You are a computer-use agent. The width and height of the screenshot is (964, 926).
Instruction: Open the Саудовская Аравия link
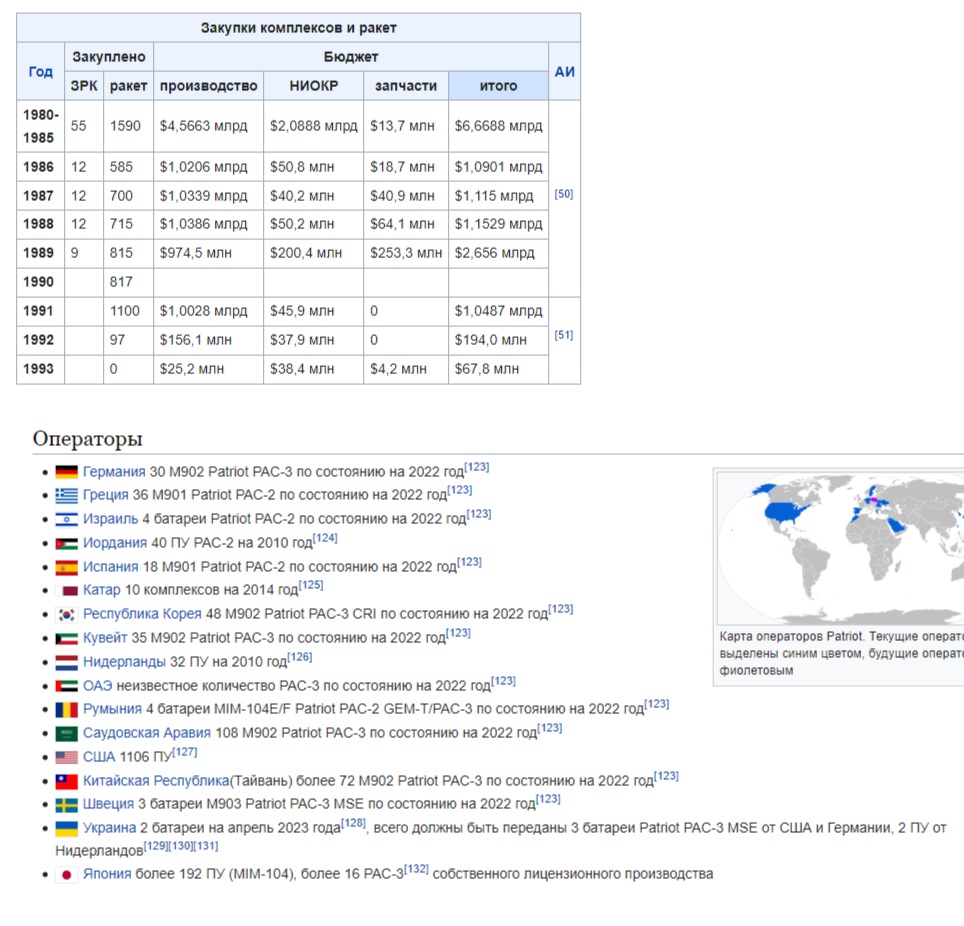click(x=147, y=733)
